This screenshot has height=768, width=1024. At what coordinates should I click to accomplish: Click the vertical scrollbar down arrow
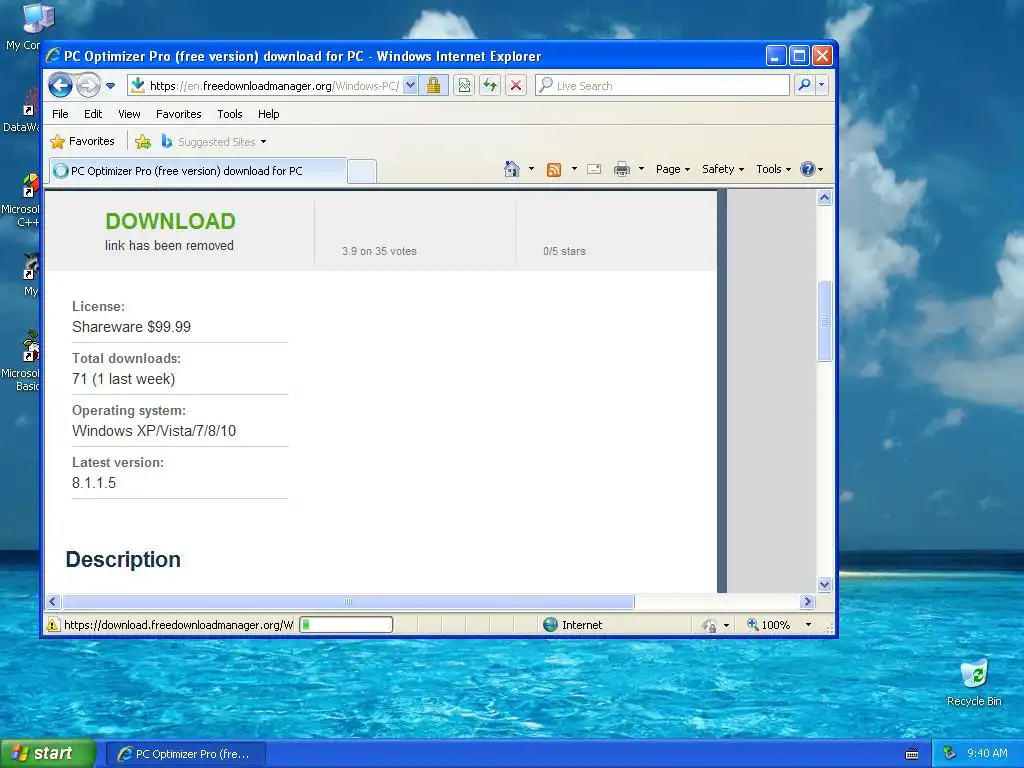[824, 584]
